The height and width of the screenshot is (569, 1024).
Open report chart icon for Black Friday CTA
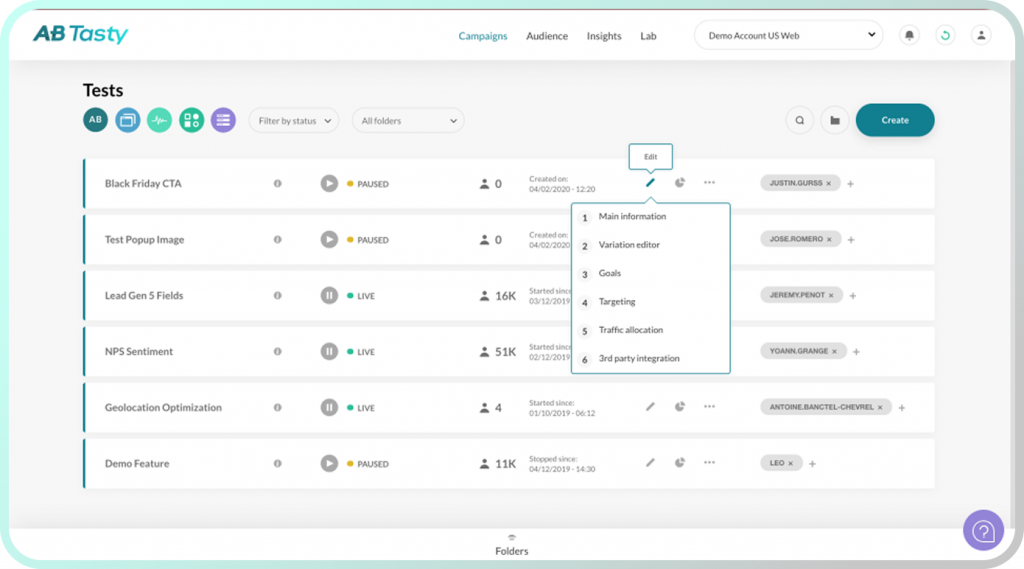point(680,183)
